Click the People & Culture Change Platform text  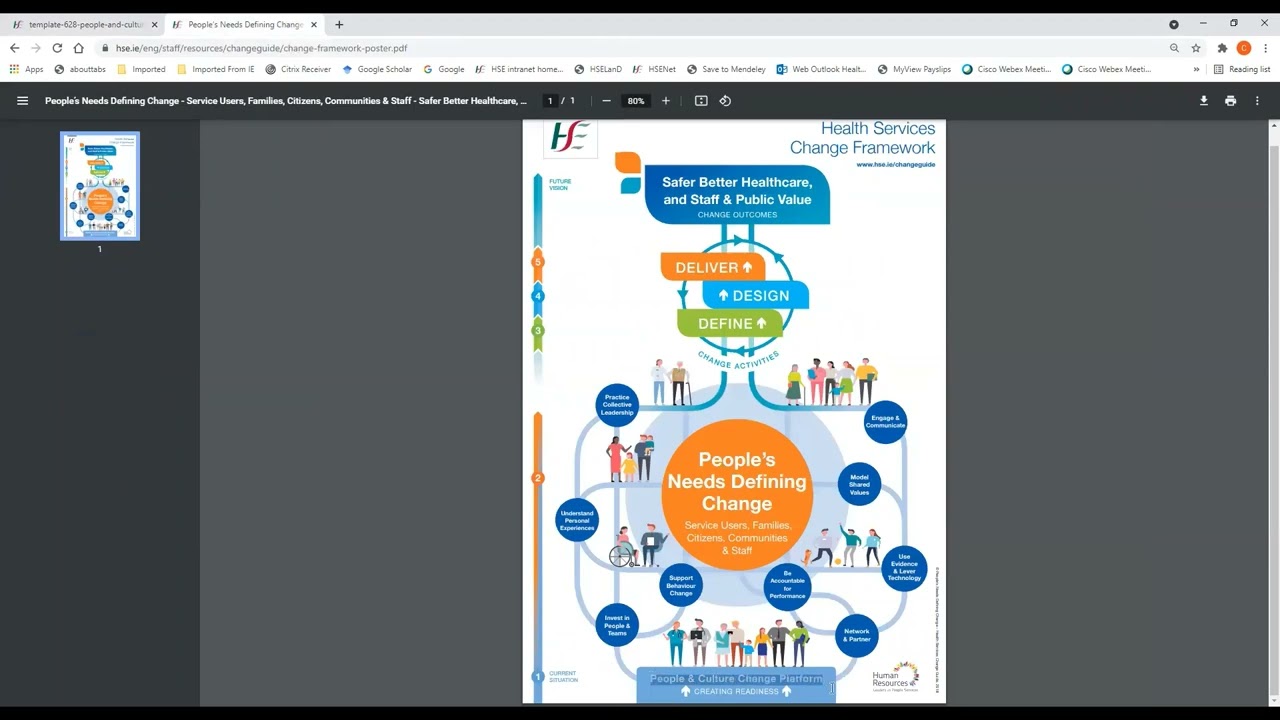(736, 679)
